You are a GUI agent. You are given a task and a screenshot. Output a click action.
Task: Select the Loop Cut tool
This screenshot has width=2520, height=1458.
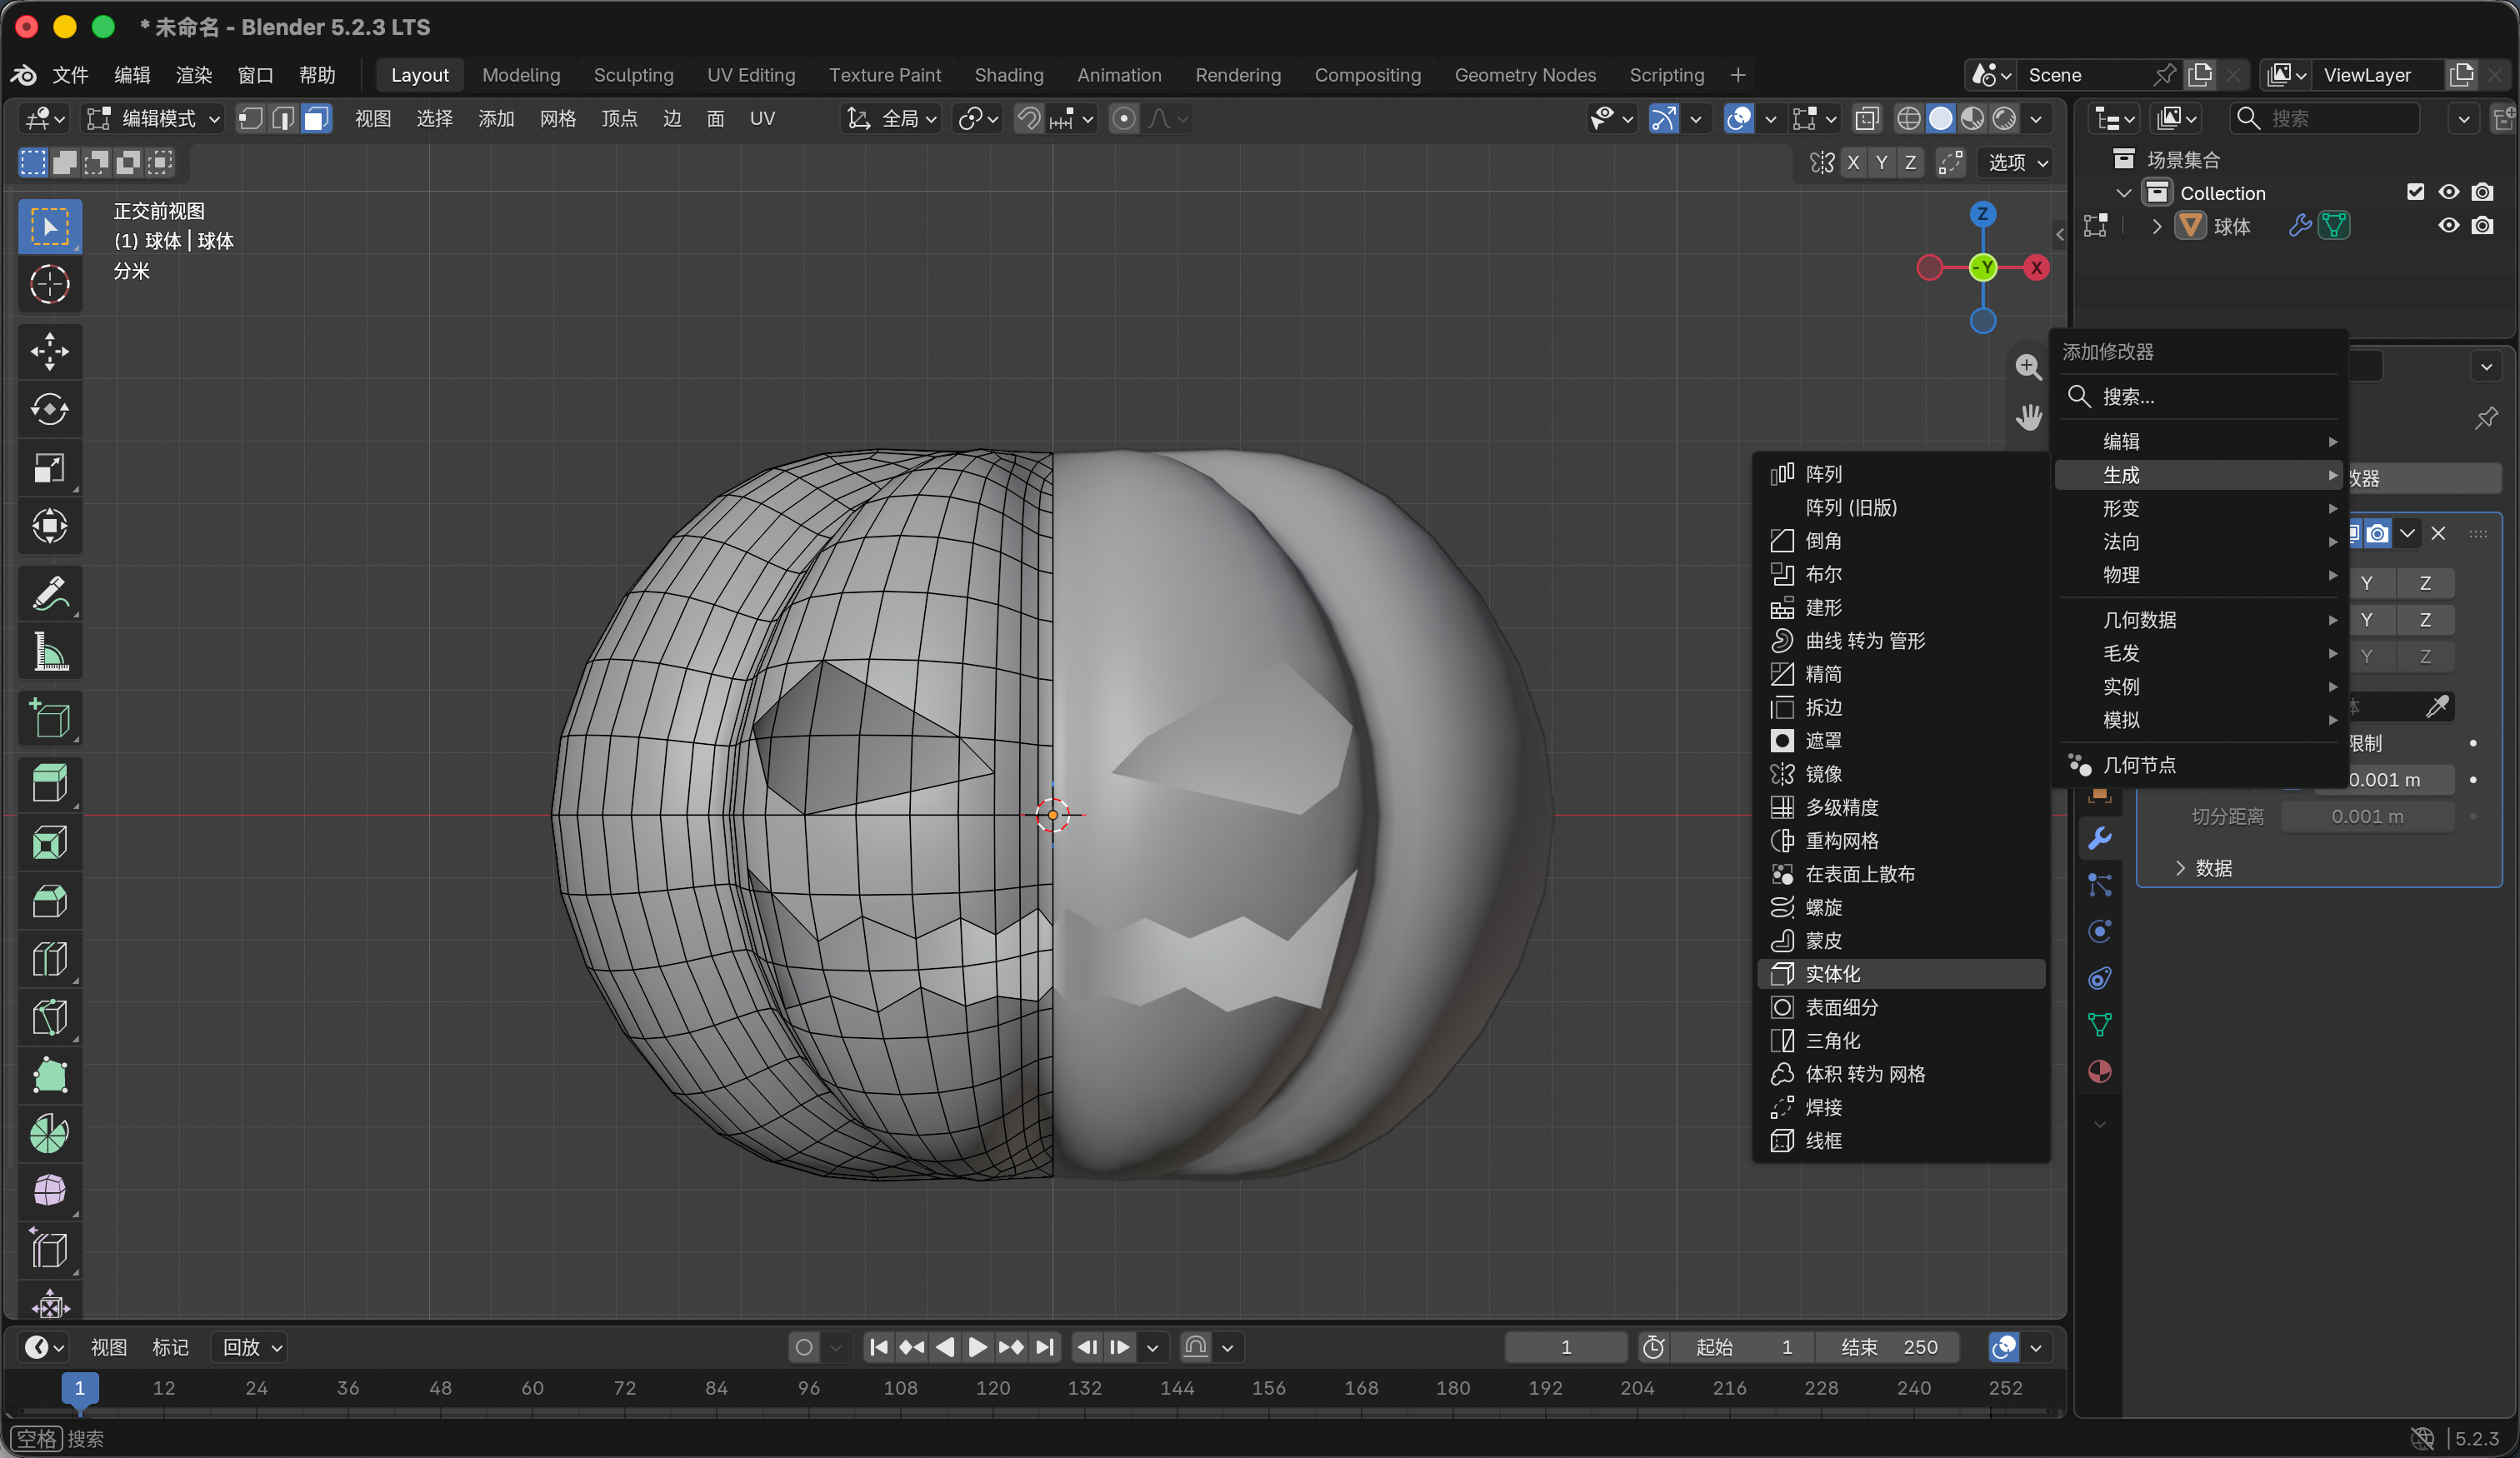(x=50, y=959)
